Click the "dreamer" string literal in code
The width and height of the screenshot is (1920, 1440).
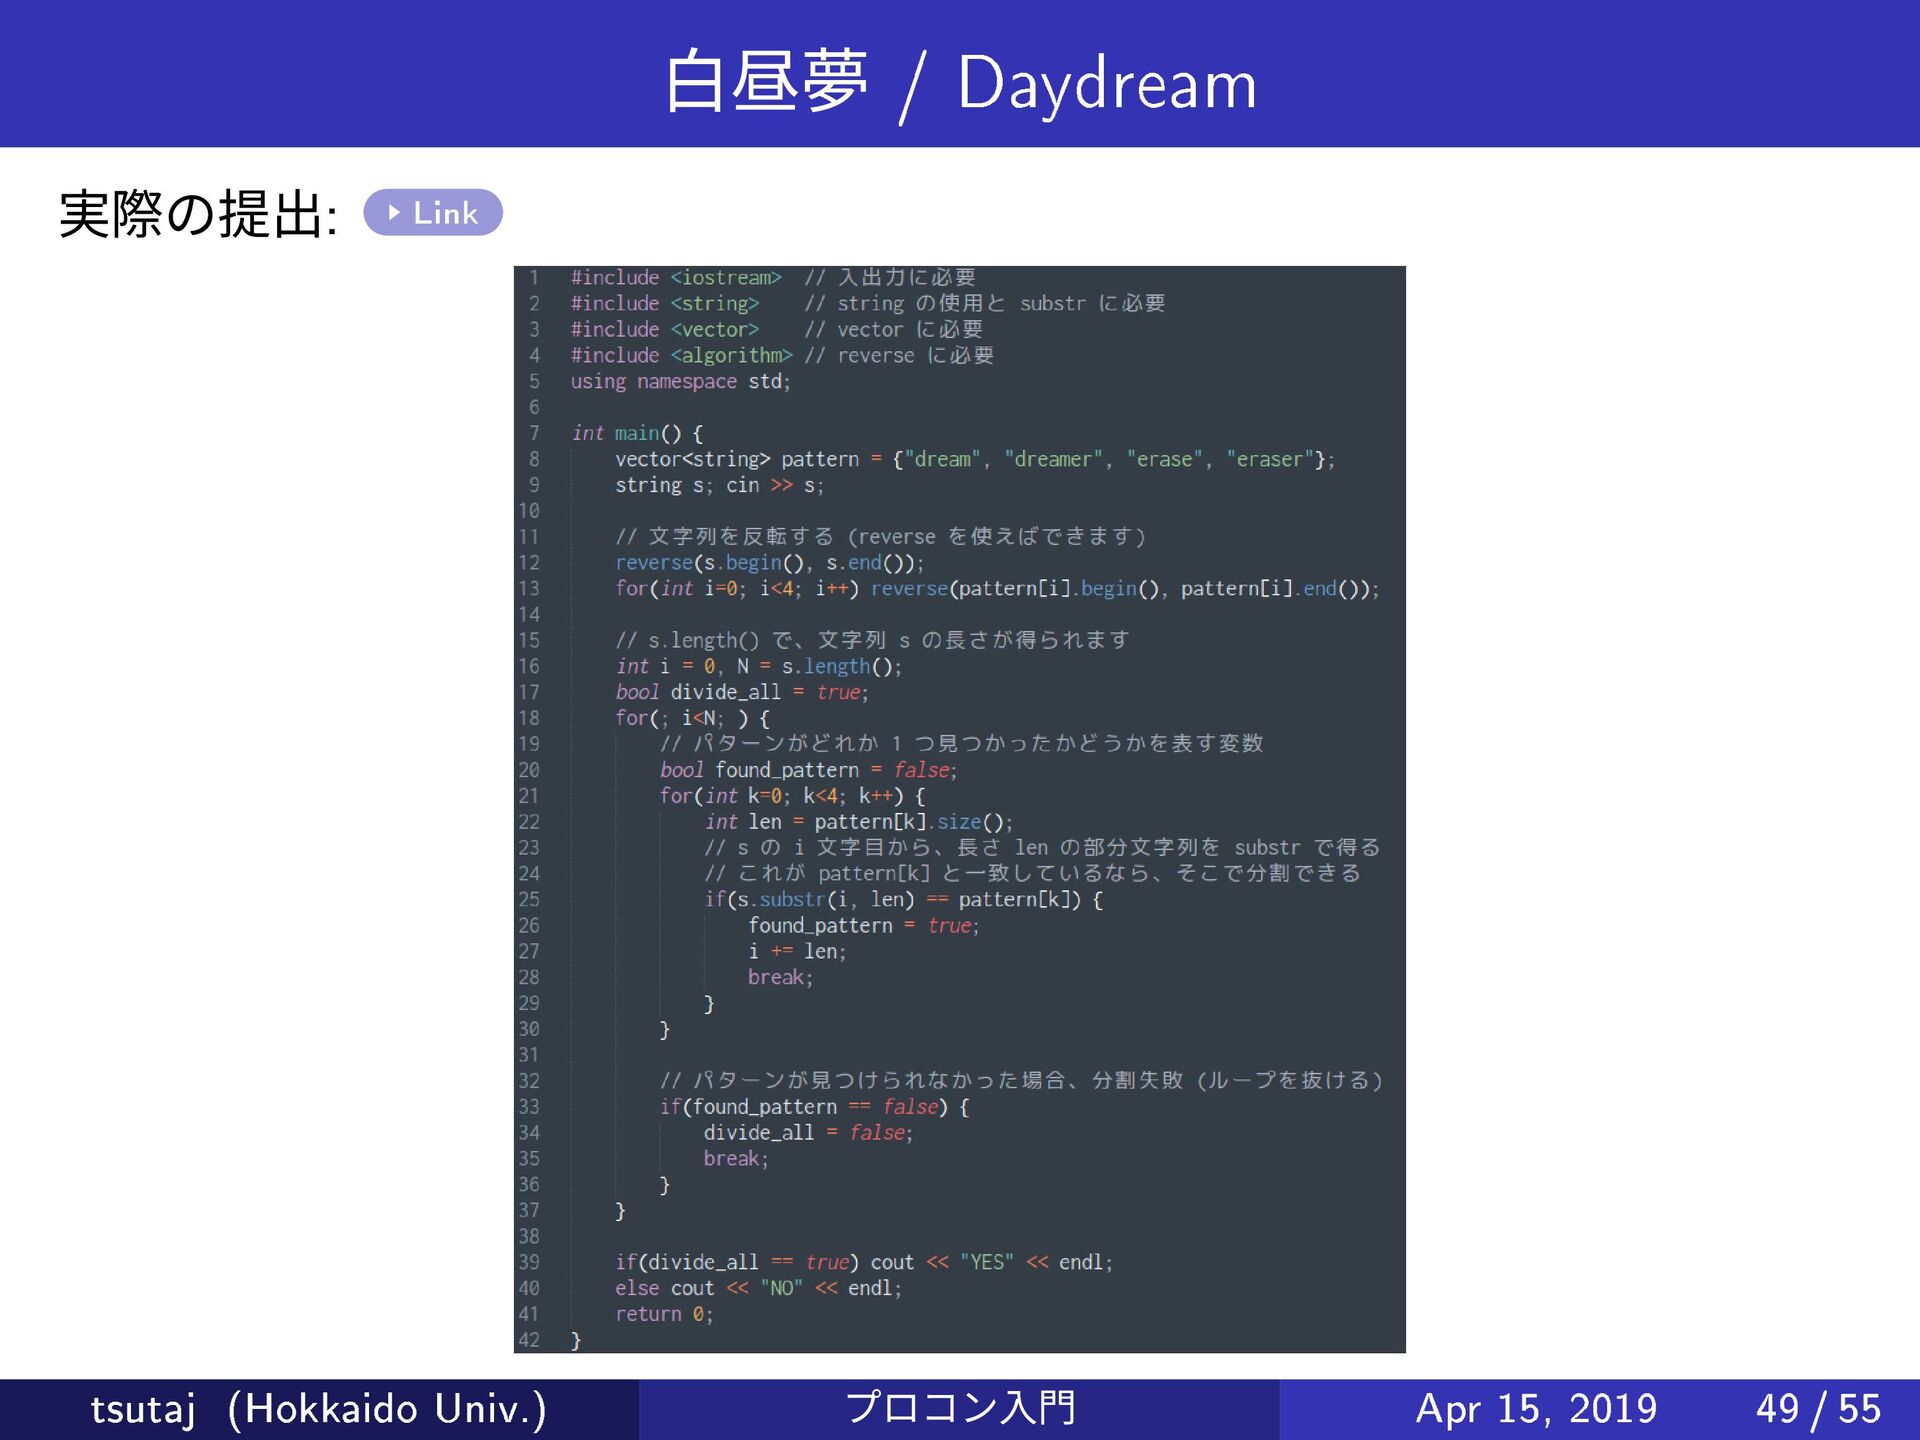pos(1053,459)
